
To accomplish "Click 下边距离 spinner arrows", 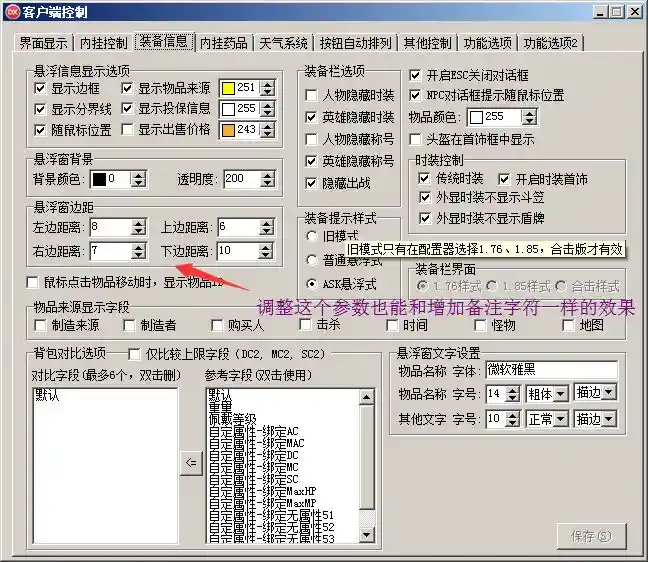I will point(267,251).
